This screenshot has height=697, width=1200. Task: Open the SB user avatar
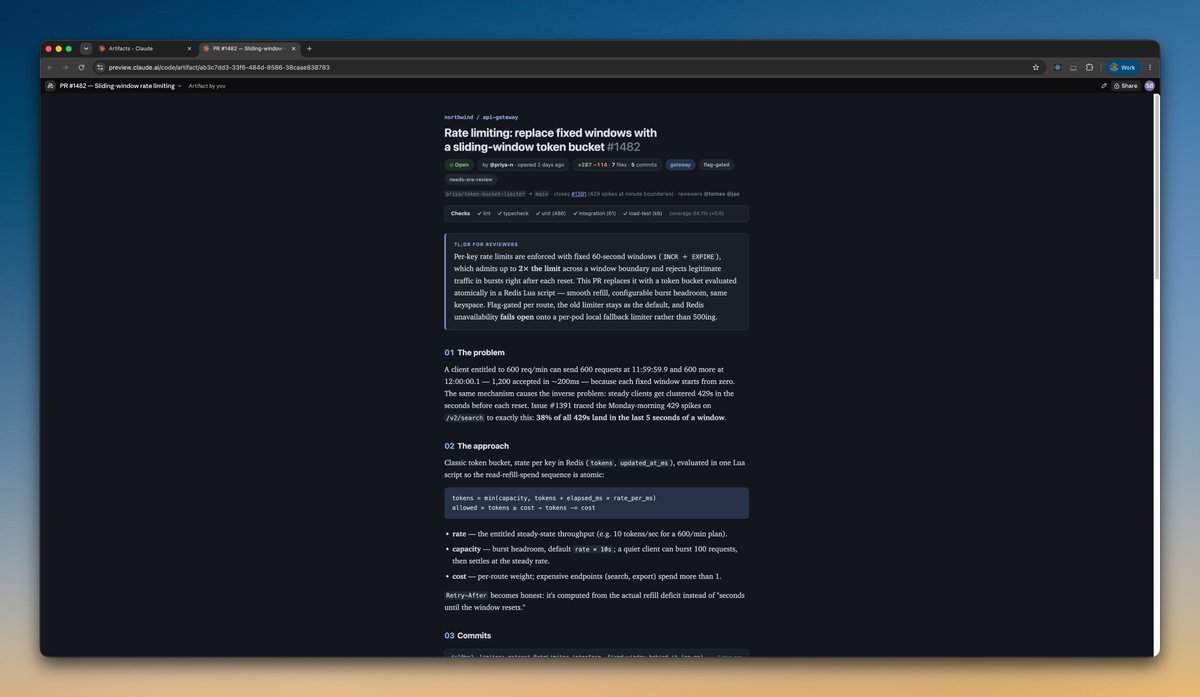(1149, 86)
